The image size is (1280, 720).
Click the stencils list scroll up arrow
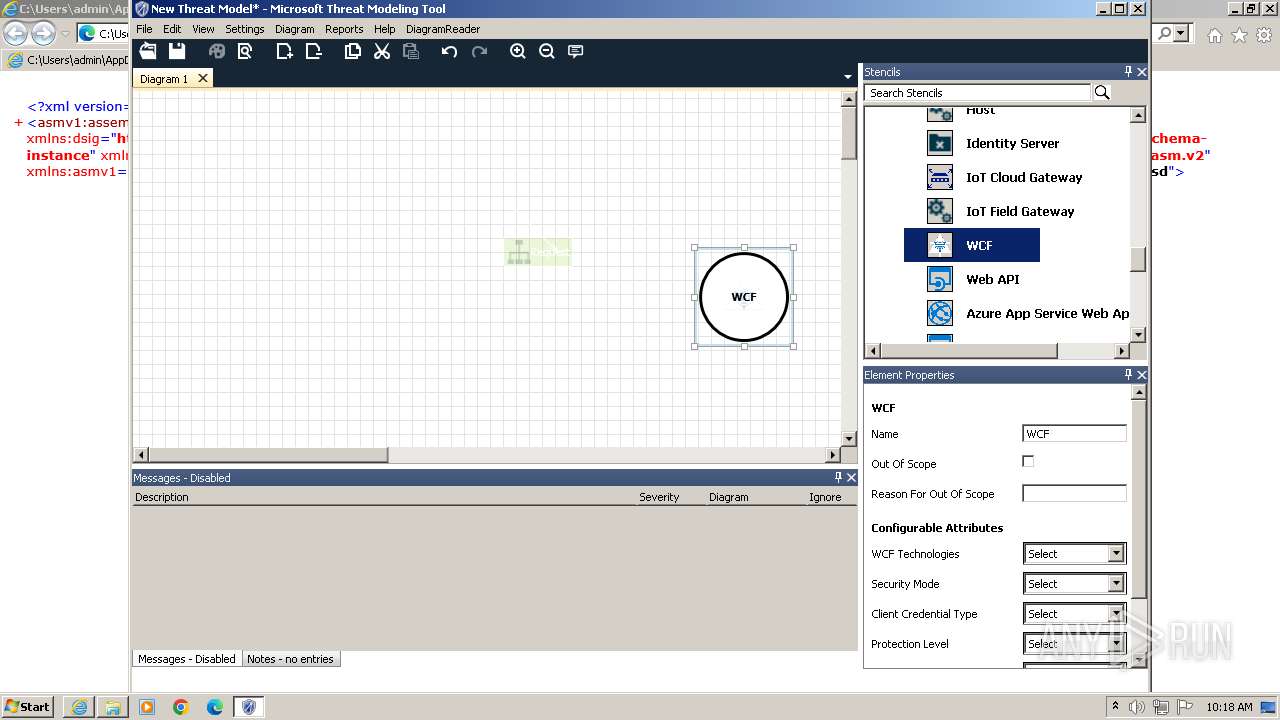1138,115
